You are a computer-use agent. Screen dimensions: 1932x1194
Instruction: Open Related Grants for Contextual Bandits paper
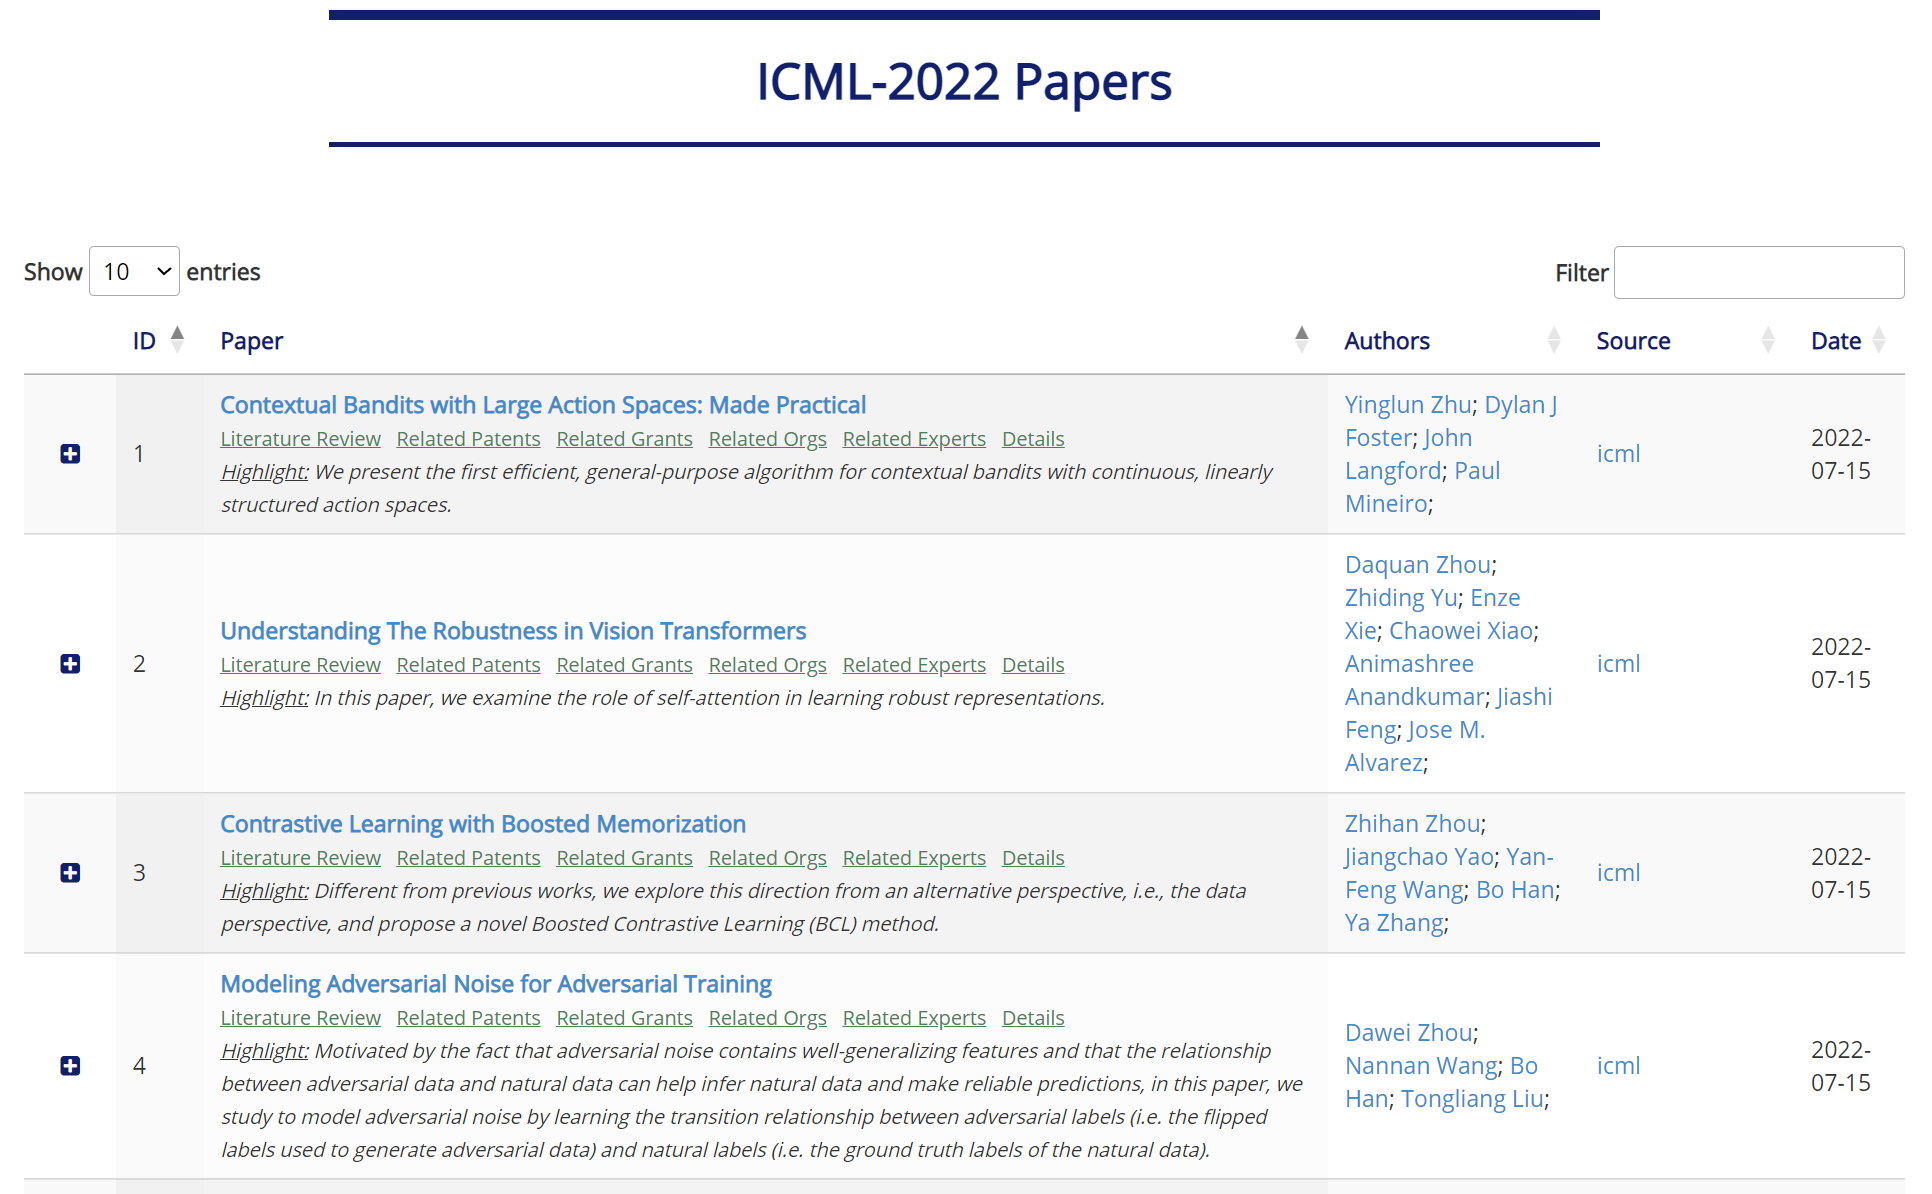coord(624,439)
